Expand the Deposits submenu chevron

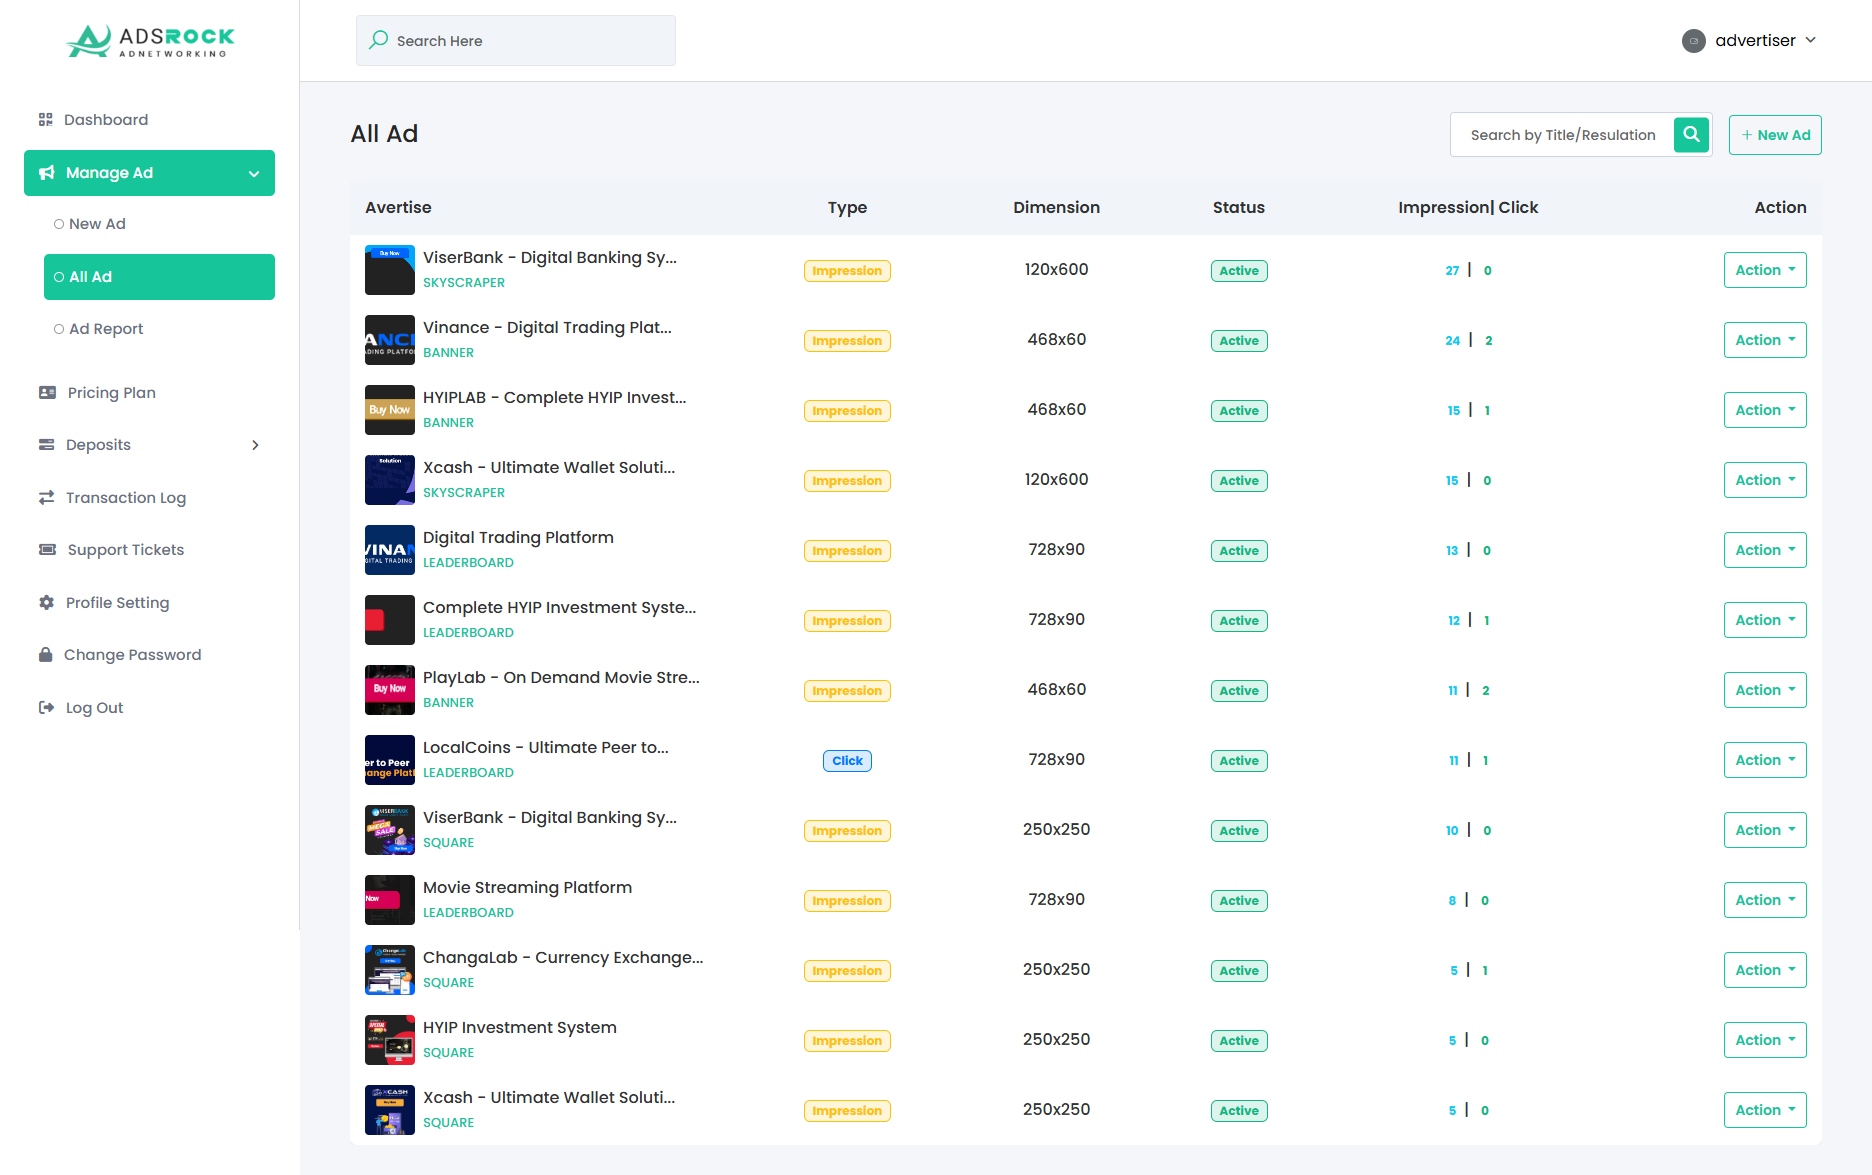pyautogui.click(x=255, y=445)
